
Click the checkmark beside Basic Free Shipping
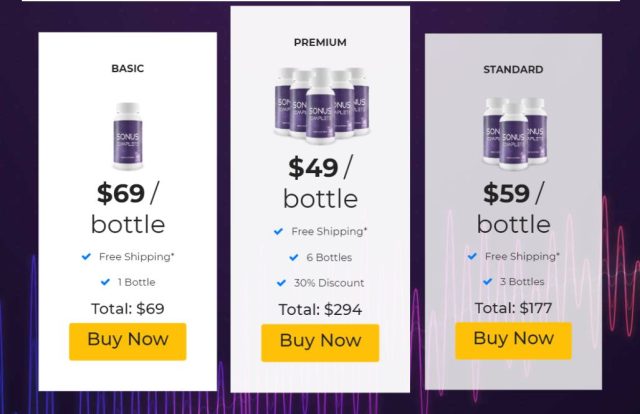[86, 256]
